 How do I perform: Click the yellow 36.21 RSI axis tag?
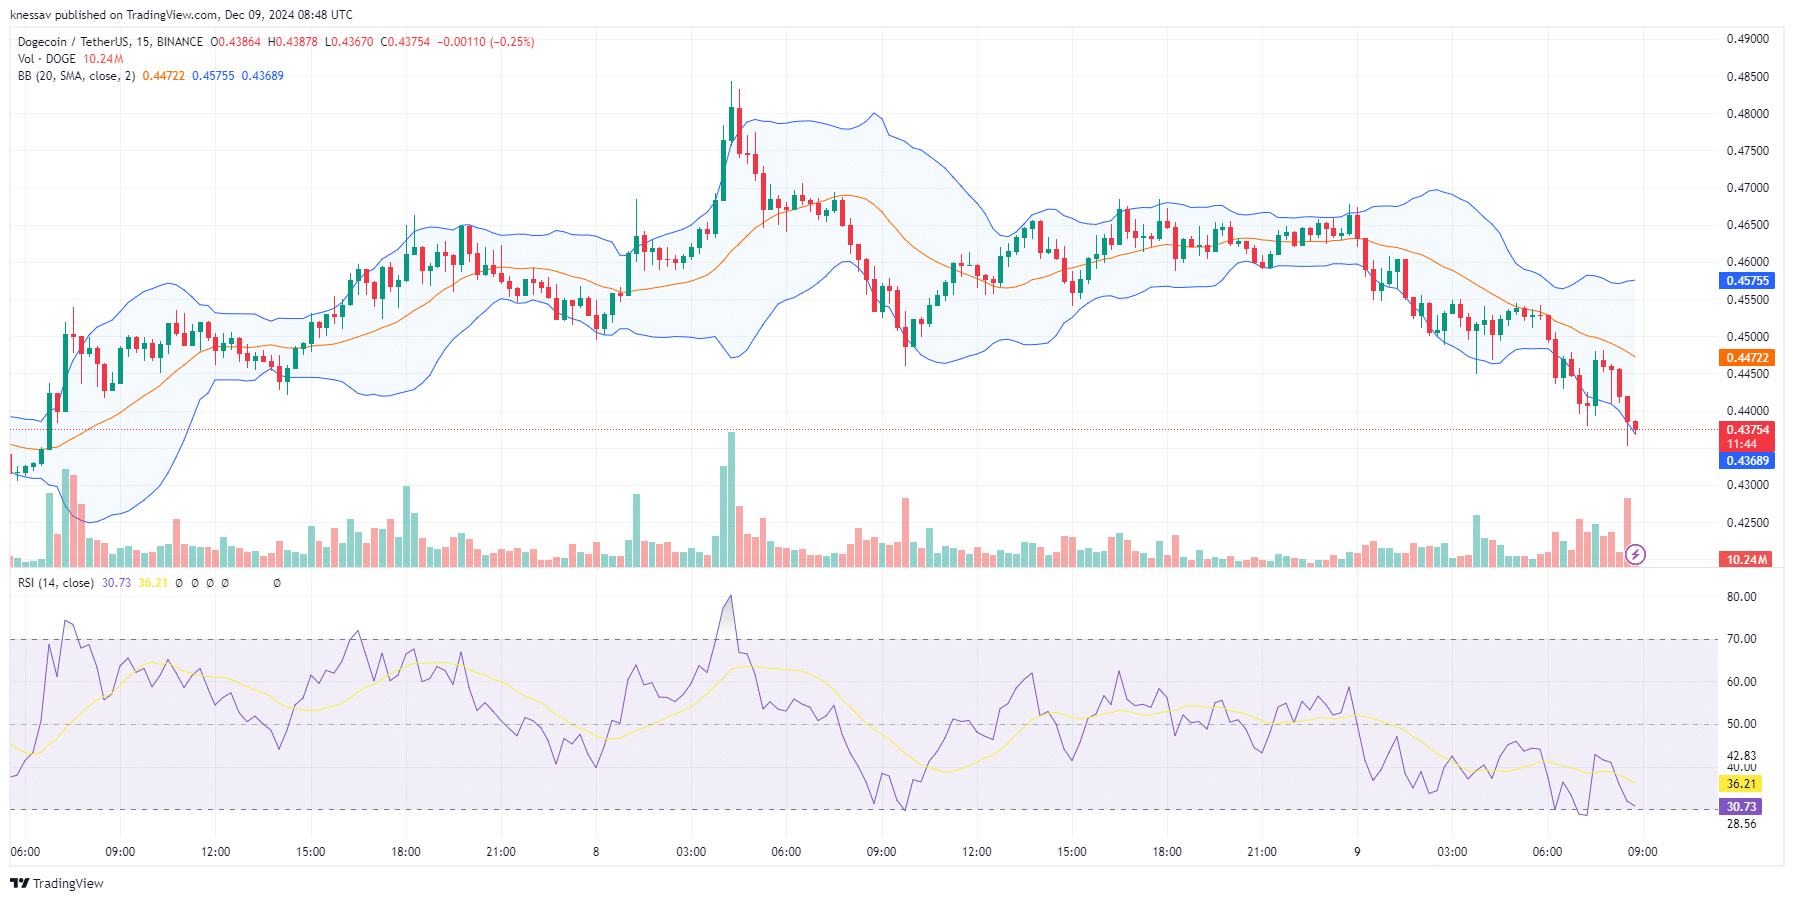coord(1741,784)
